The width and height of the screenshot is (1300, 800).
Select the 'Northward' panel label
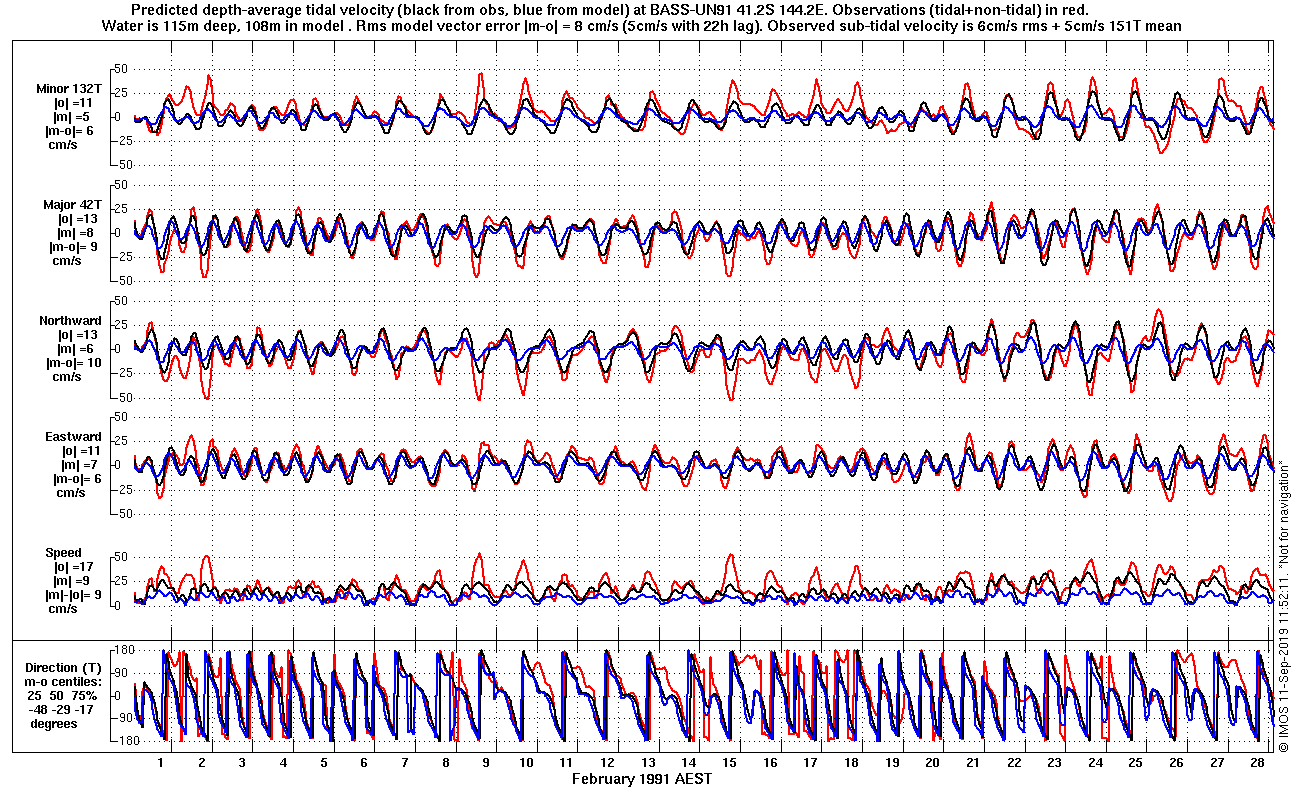tap(70, 321)
